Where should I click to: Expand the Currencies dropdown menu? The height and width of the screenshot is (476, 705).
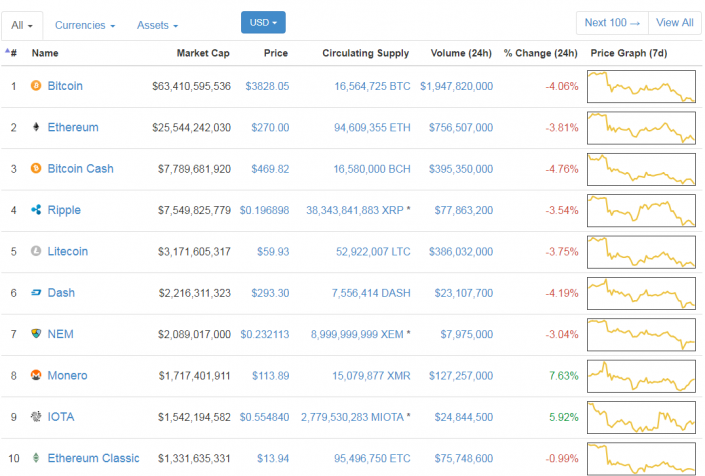pyautogui.click(x=84, y=24)
